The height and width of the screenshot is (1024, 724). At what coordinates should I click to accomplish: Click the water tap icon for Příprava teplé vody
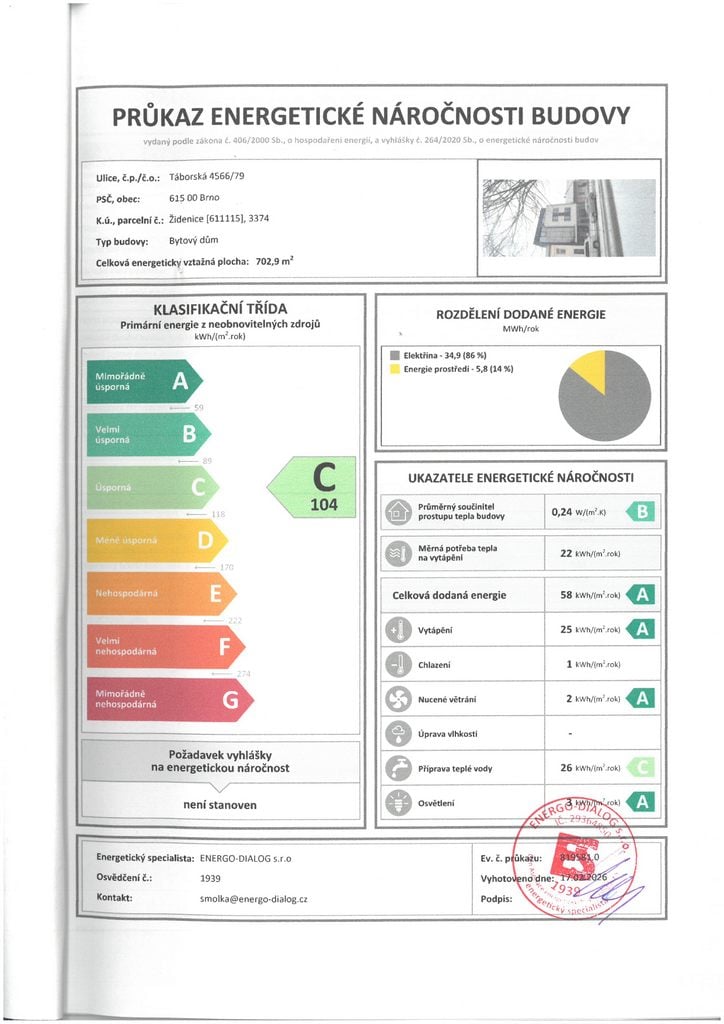[398, 768]
